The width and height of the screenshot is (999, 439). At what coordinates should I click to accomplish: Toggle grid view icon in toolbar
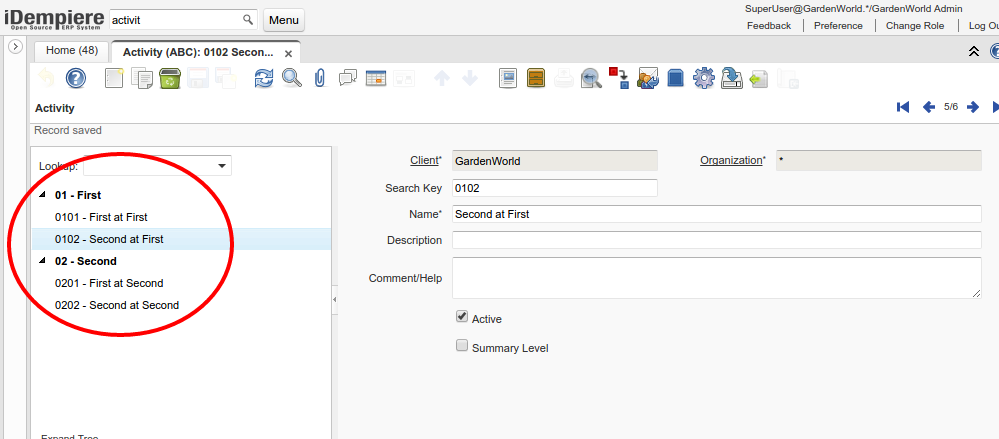pos(376,78)
